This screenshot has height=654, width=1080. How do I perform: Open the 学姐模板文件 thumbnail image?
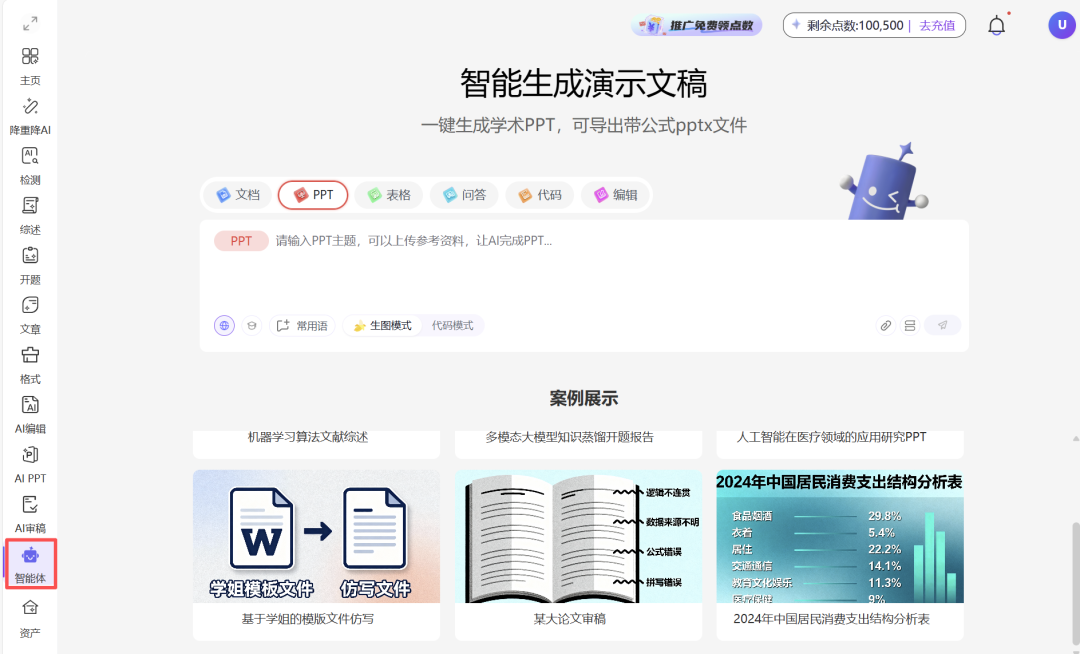(x=316, y=536)
